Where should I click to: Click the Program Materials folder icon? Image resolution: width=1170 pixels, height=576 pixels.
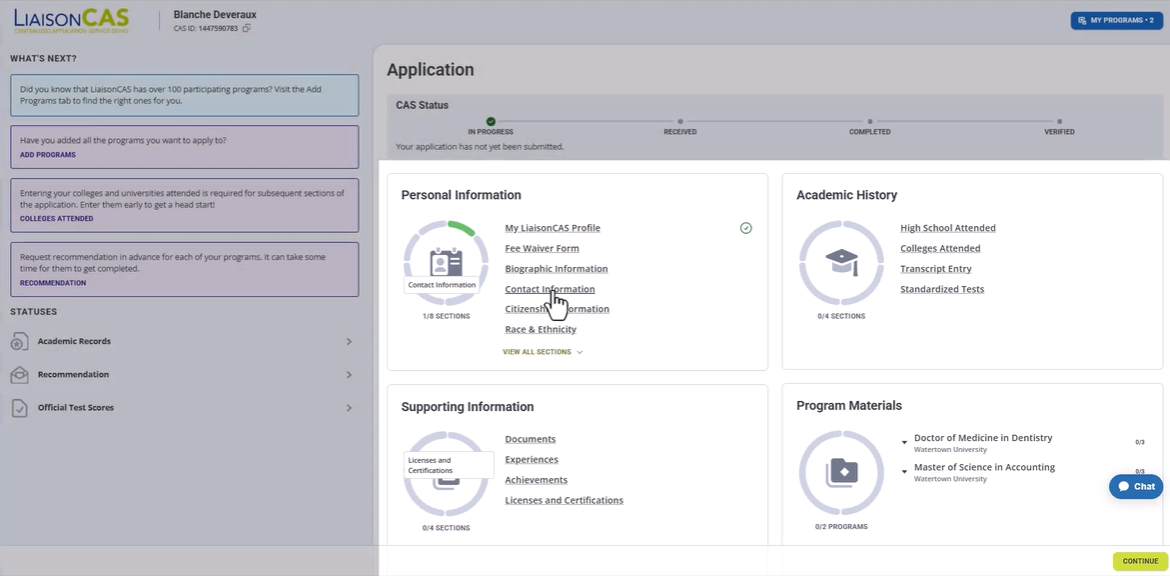click(841, 473)
